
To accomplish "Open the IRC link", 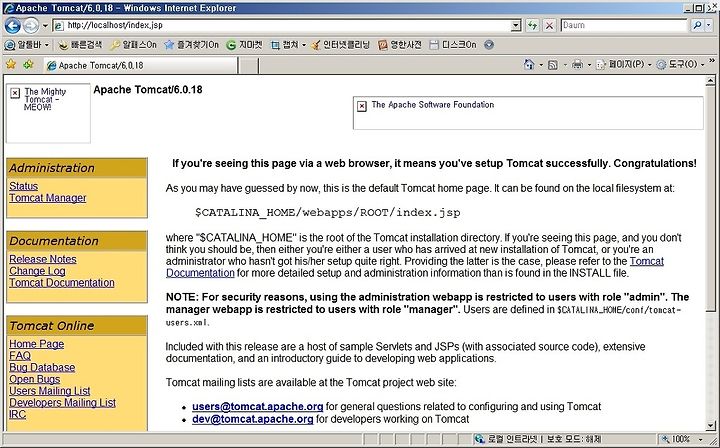I will (17, 414).
